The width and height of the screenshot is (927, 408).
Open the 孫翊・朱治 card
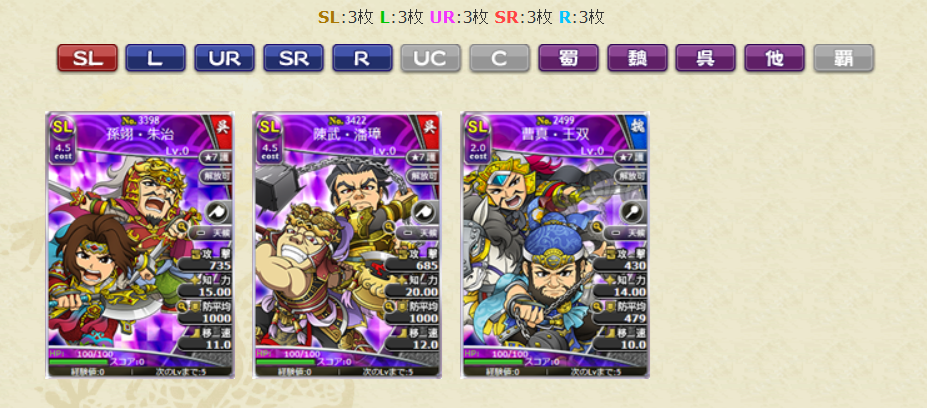[140, 245]
